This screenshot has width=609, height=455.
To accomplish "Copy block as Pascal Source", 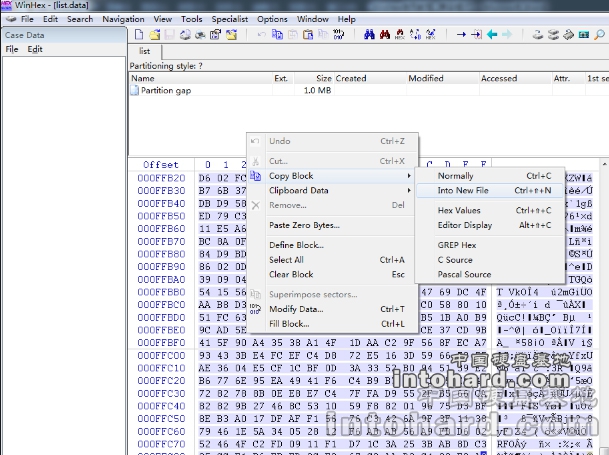I will 490,274.
